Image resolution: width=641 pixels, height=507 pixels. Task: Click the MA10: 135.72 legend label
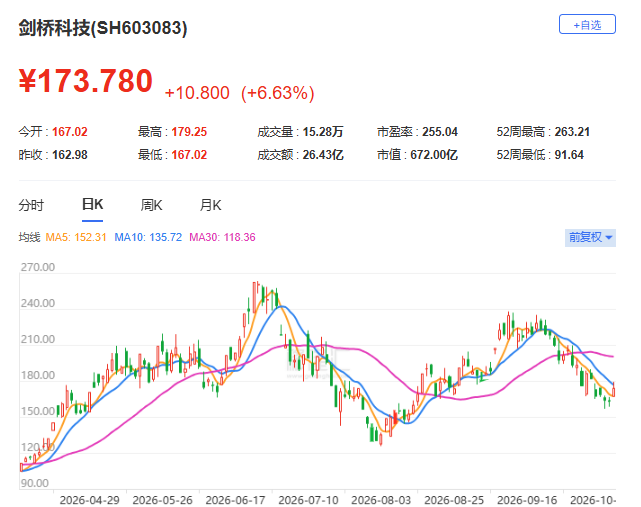tap(148, 237)
